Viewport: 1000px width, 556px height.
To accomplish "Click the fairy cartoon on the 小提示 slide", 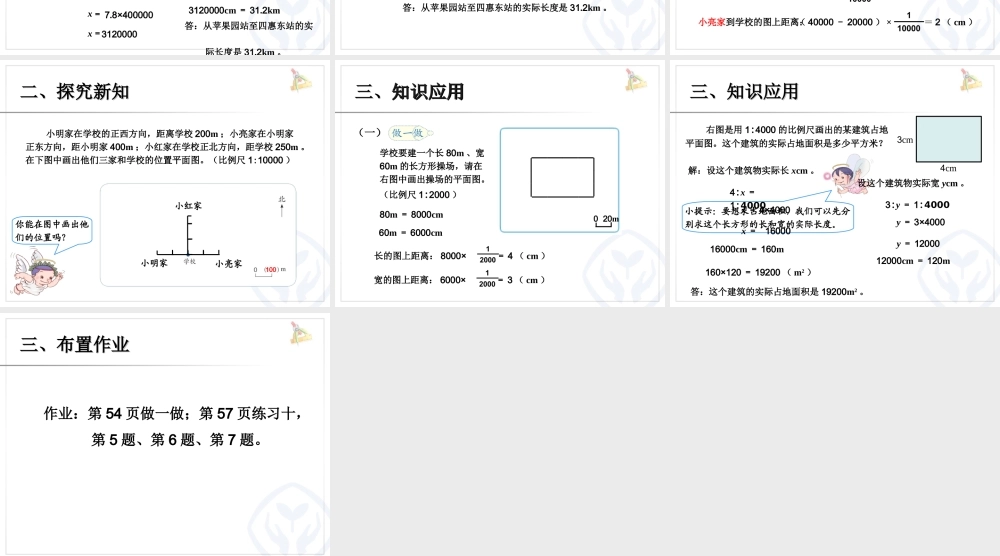I will (848, 177).
